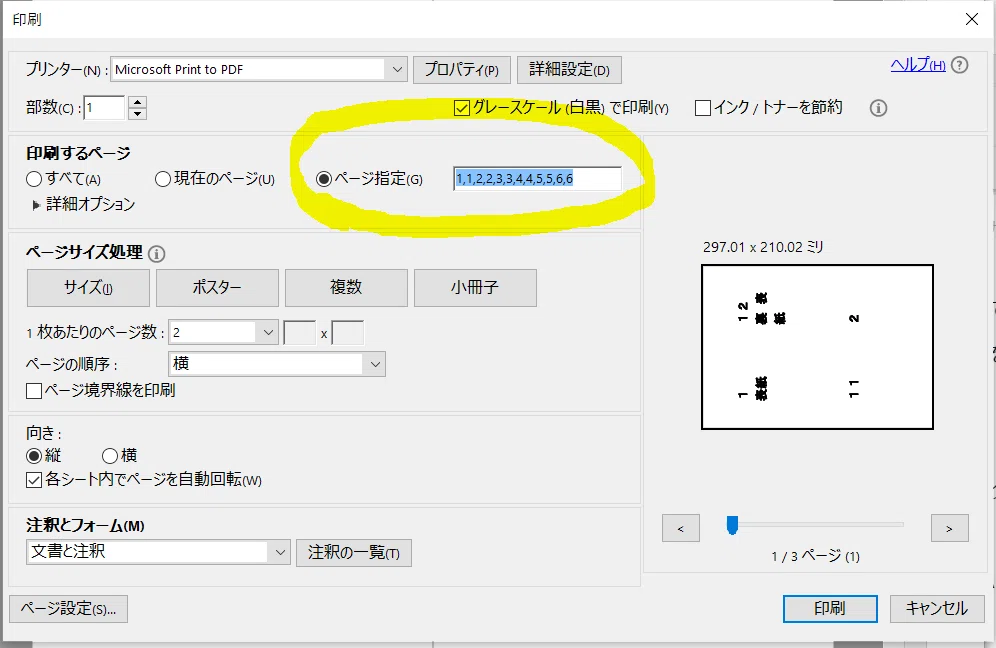This screenshot has height=648, width=996.
Task: Click 注釈の一覧 button
Action: [x=354, y=553]
